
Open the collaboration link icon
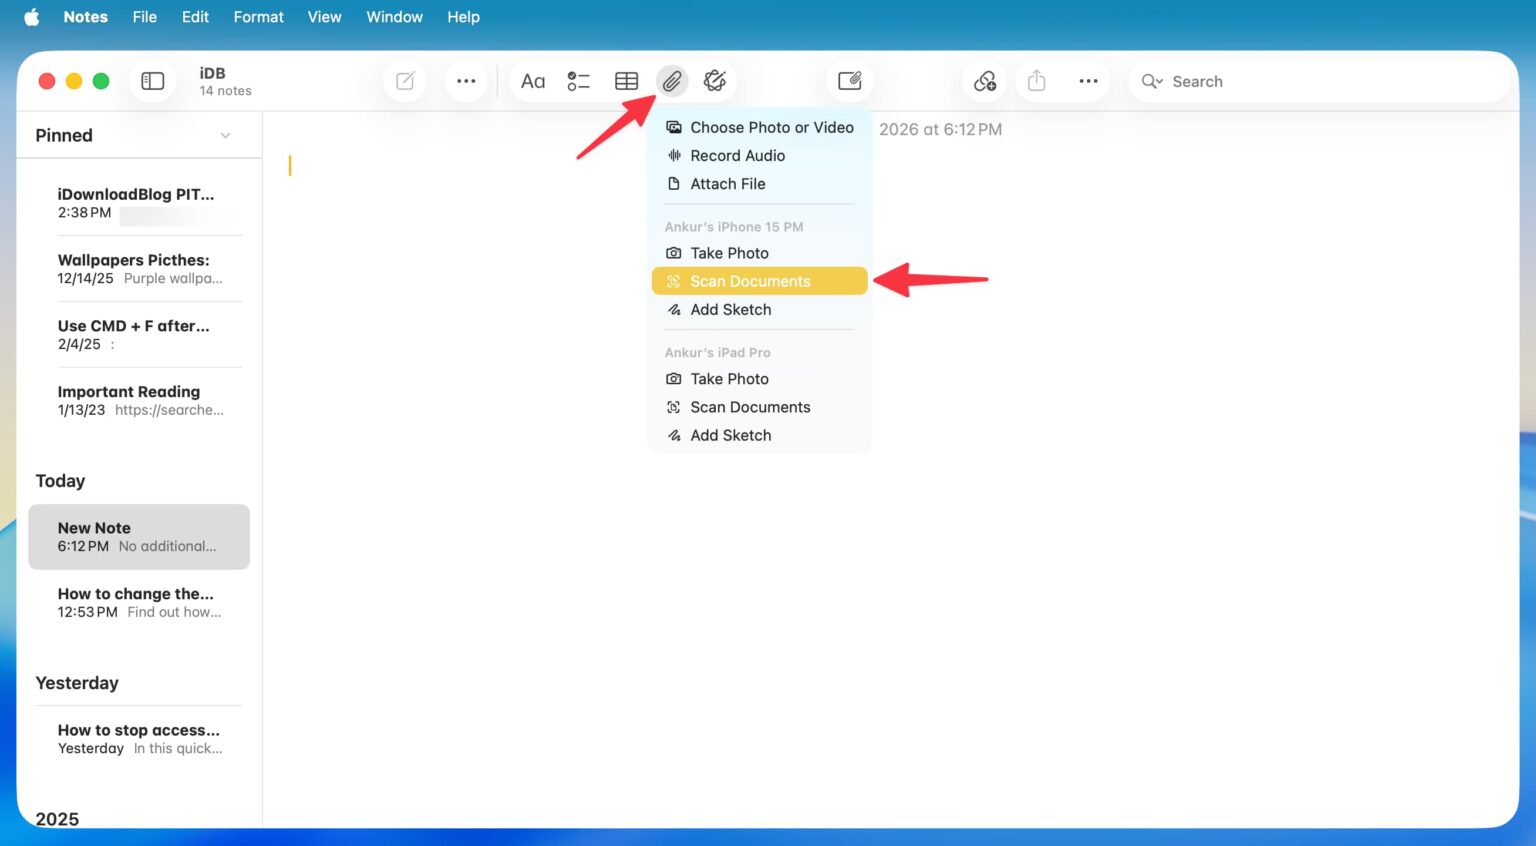985,81
